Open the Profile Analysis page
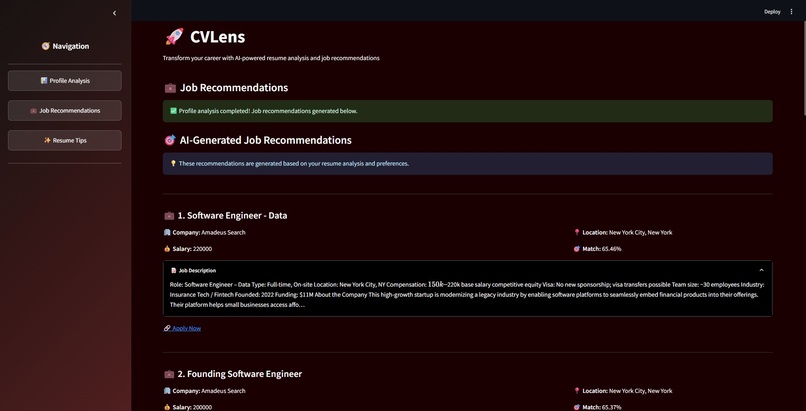Screen dimensions: 806x411 tap(65, 81)
